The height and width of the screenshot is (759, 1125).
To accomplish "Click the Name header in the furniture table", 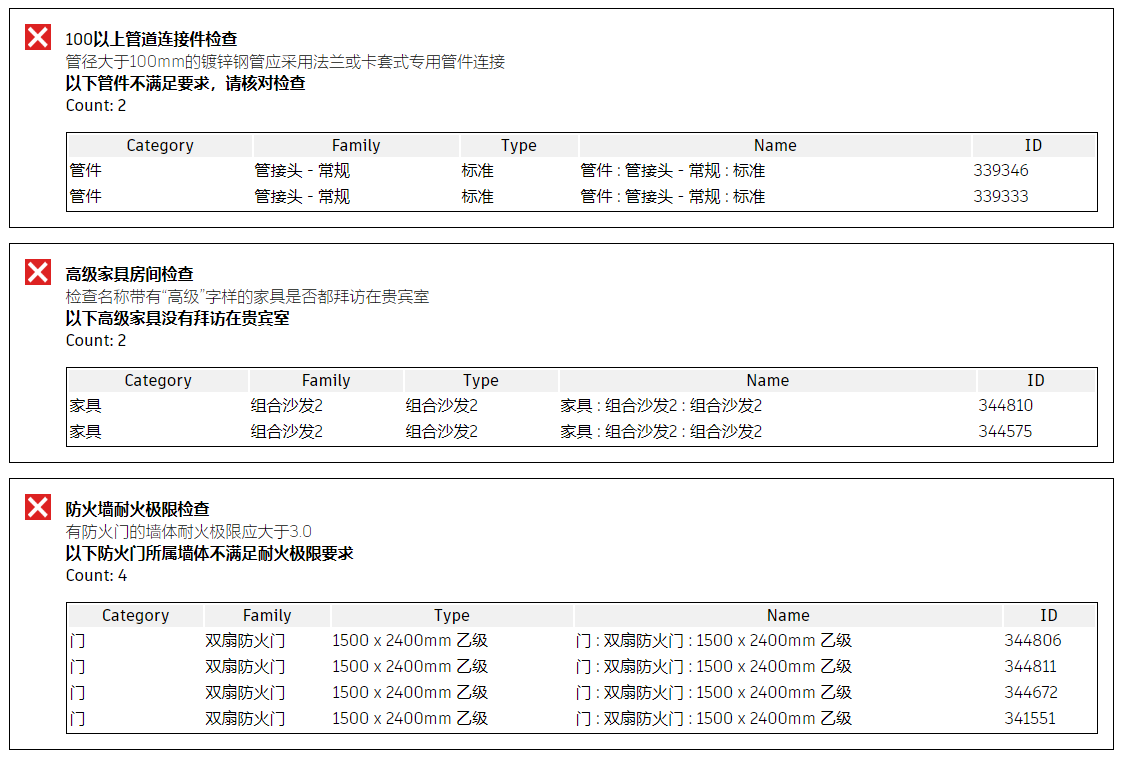I will (768, 380).
